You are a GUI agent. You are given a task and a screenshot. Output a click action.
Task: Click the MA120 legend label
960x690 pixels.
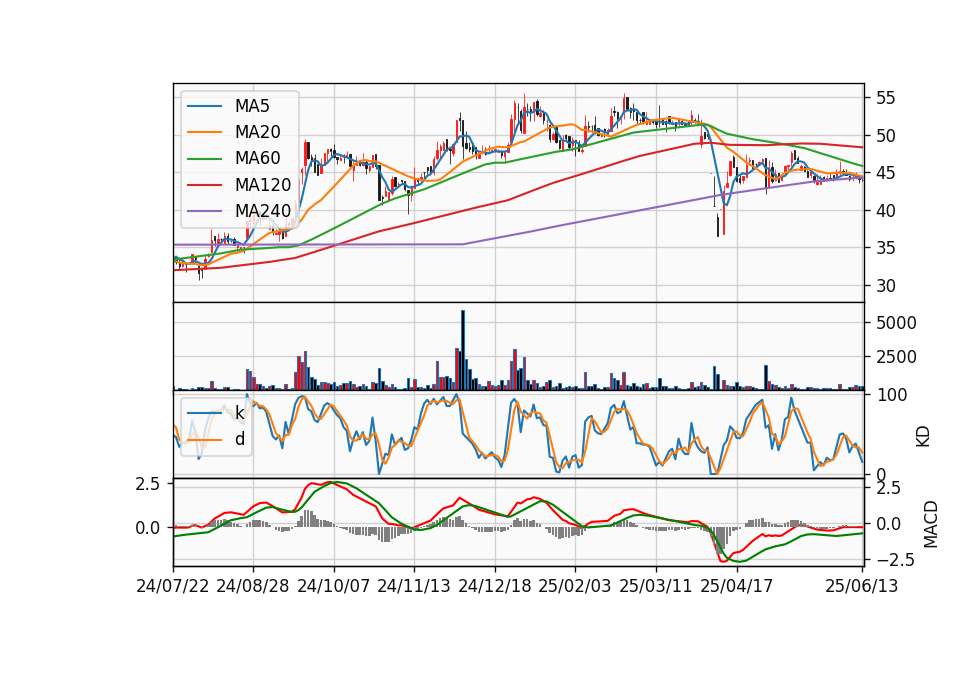click(x=263, y=185)
